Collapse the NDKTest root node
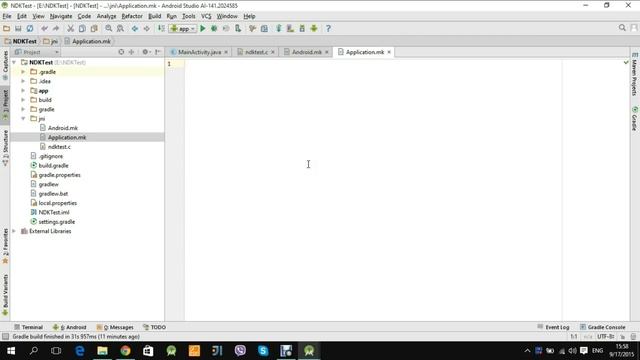The image size is (640, 360). point(14,62)
